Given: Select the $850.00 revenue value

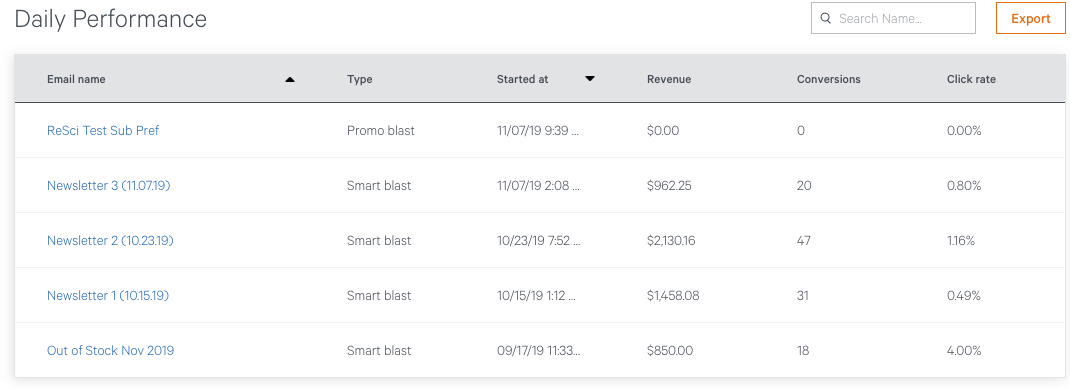Looking at the screenshot, I should coord(670,351).
